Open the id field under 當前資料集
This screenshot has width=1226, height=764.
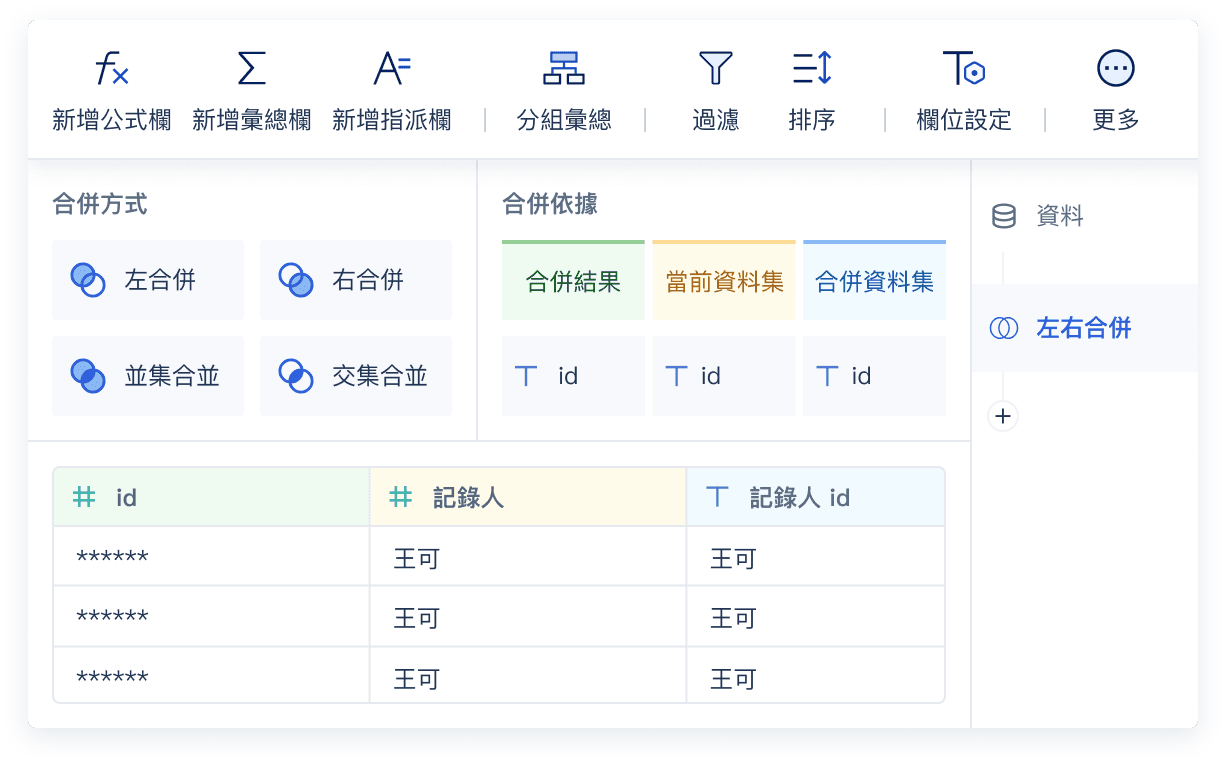724,376
